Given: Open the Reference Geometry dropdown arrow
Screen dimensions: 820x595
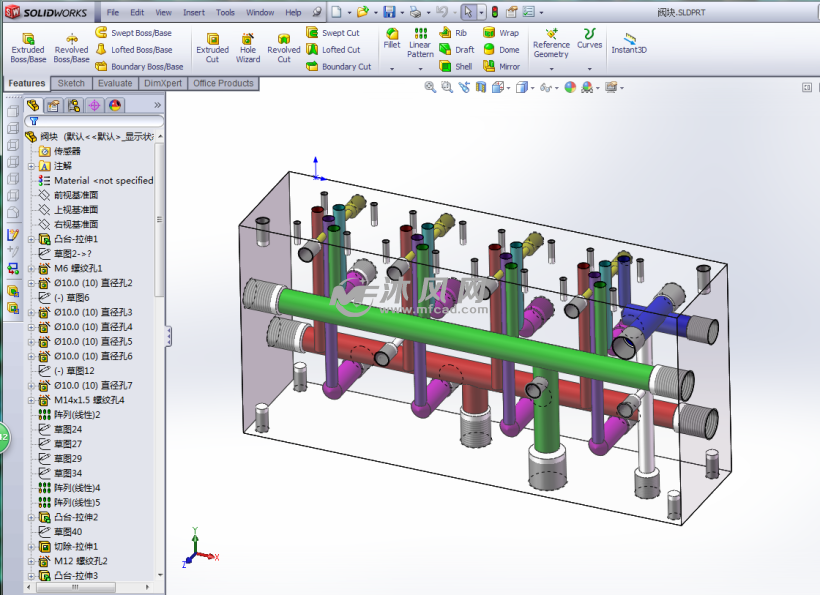Looking at the screenshot, I should [x=551, y=68].
